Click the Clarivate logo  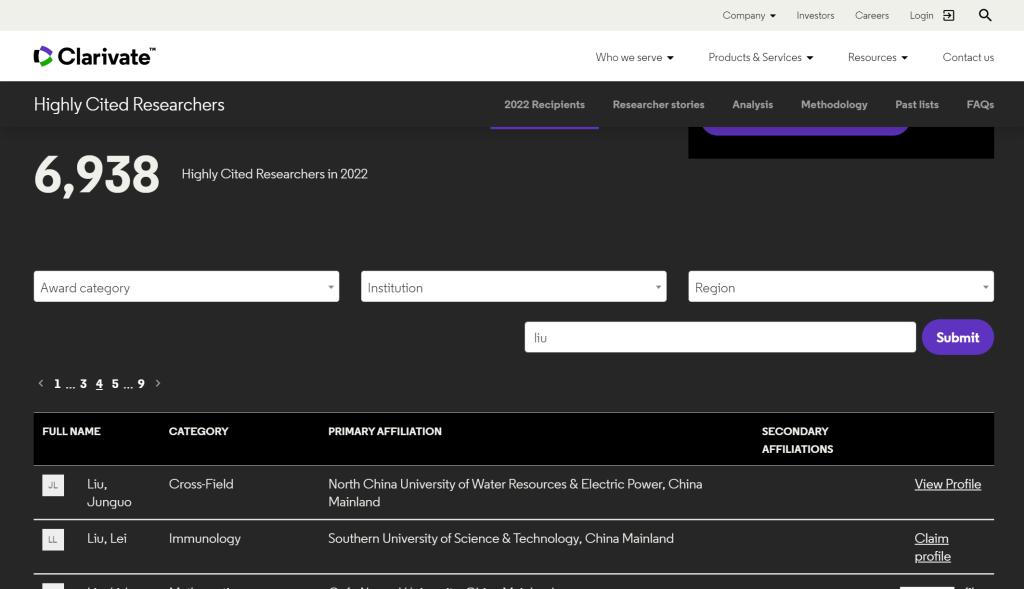click(x=95, y=56)
